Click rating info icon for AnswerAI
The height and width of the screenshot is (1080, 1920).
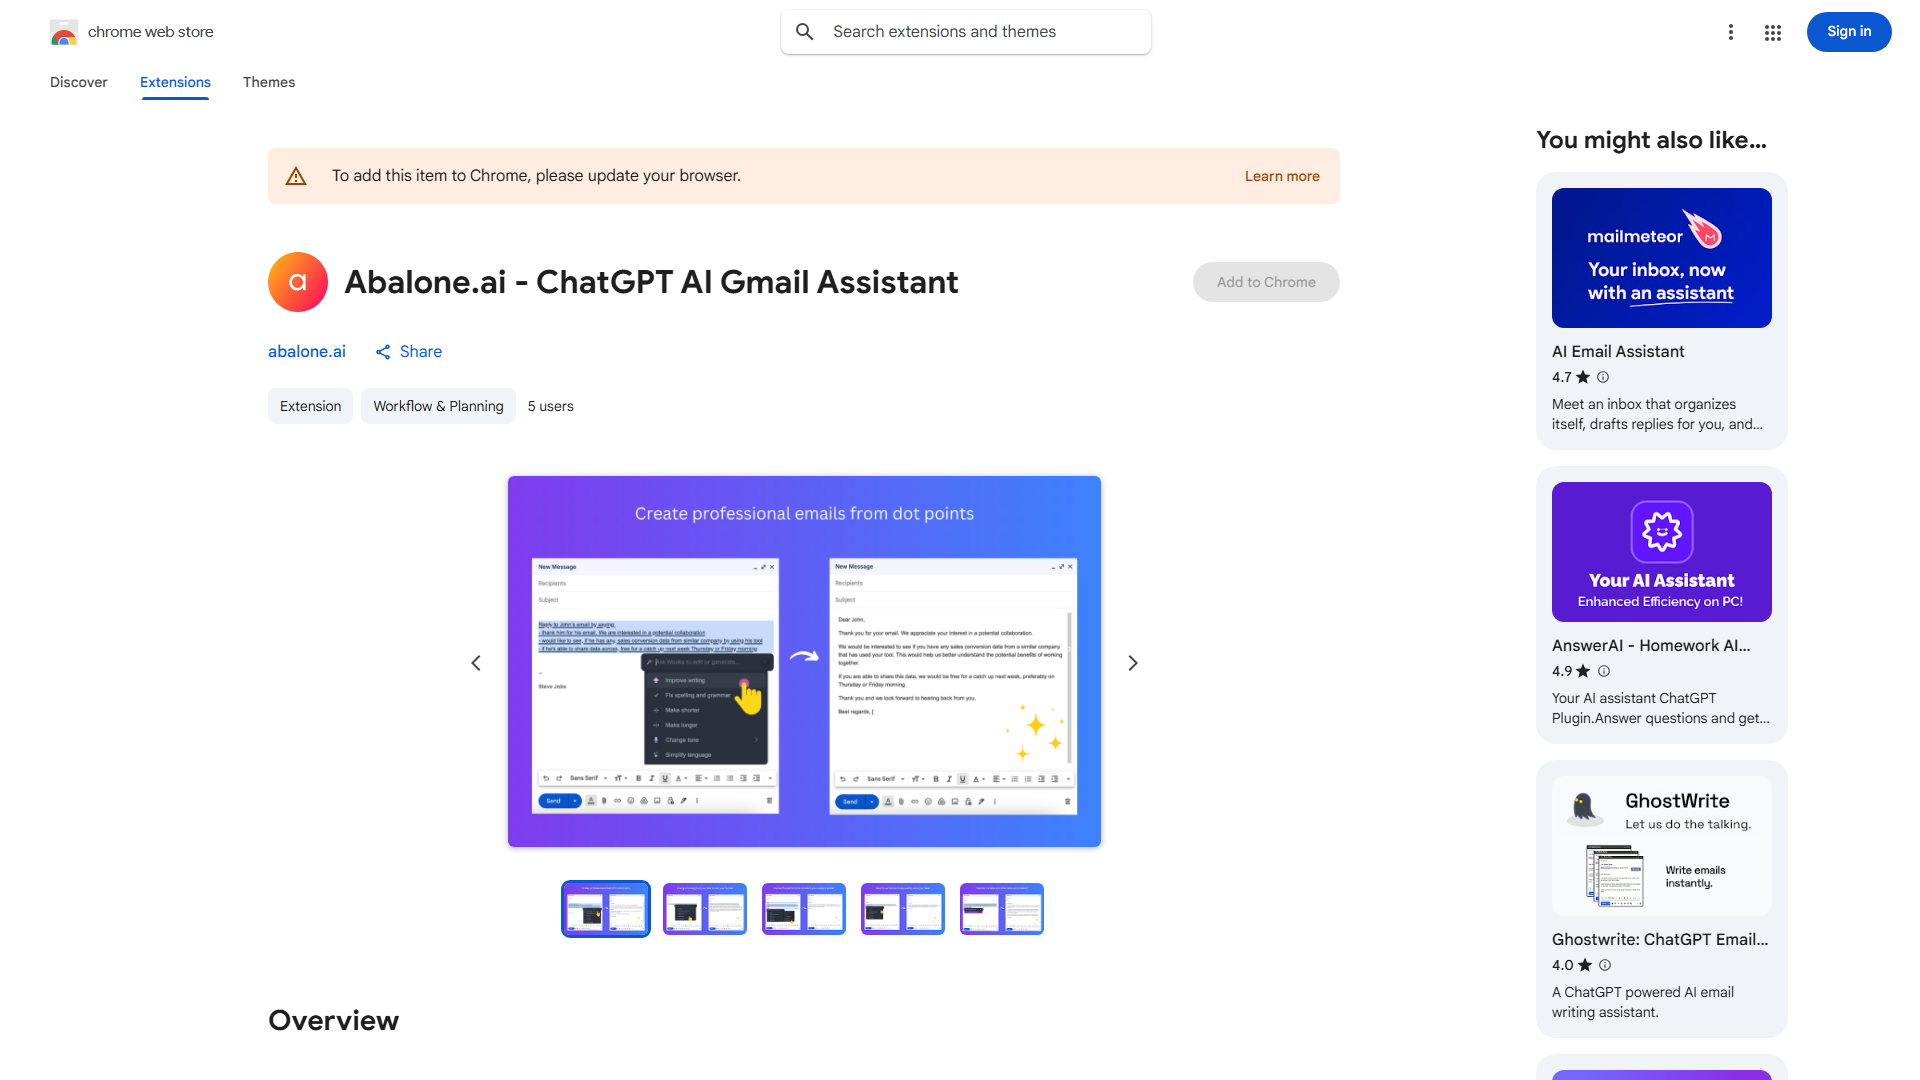click(x=1604, y=671)
